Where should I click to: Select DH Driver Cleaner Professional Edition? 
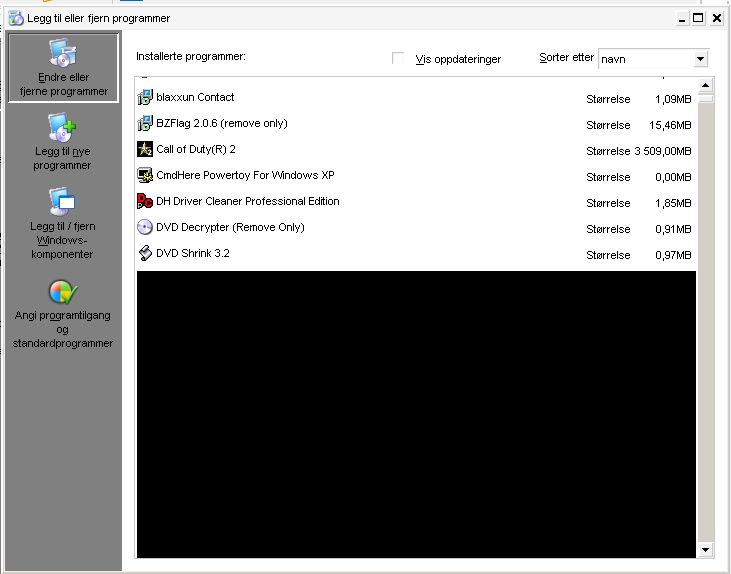[x=416, y=201]
